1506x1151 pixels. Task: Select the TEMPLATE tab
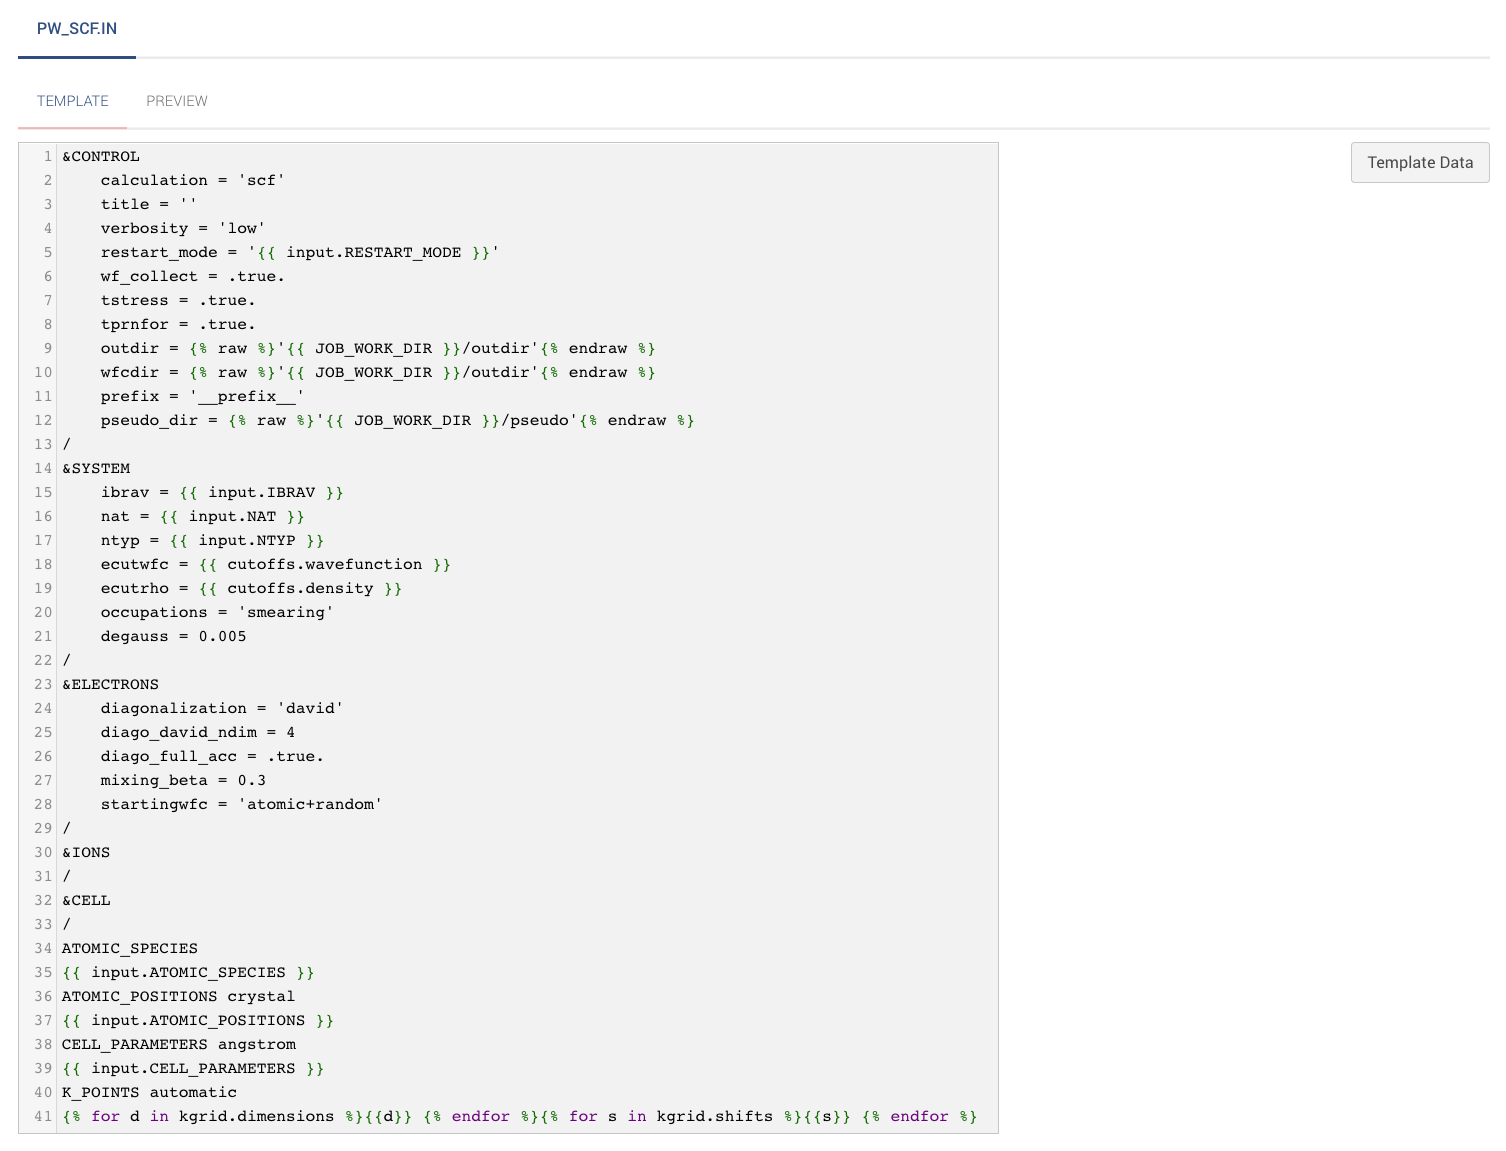tap(72, 100)
